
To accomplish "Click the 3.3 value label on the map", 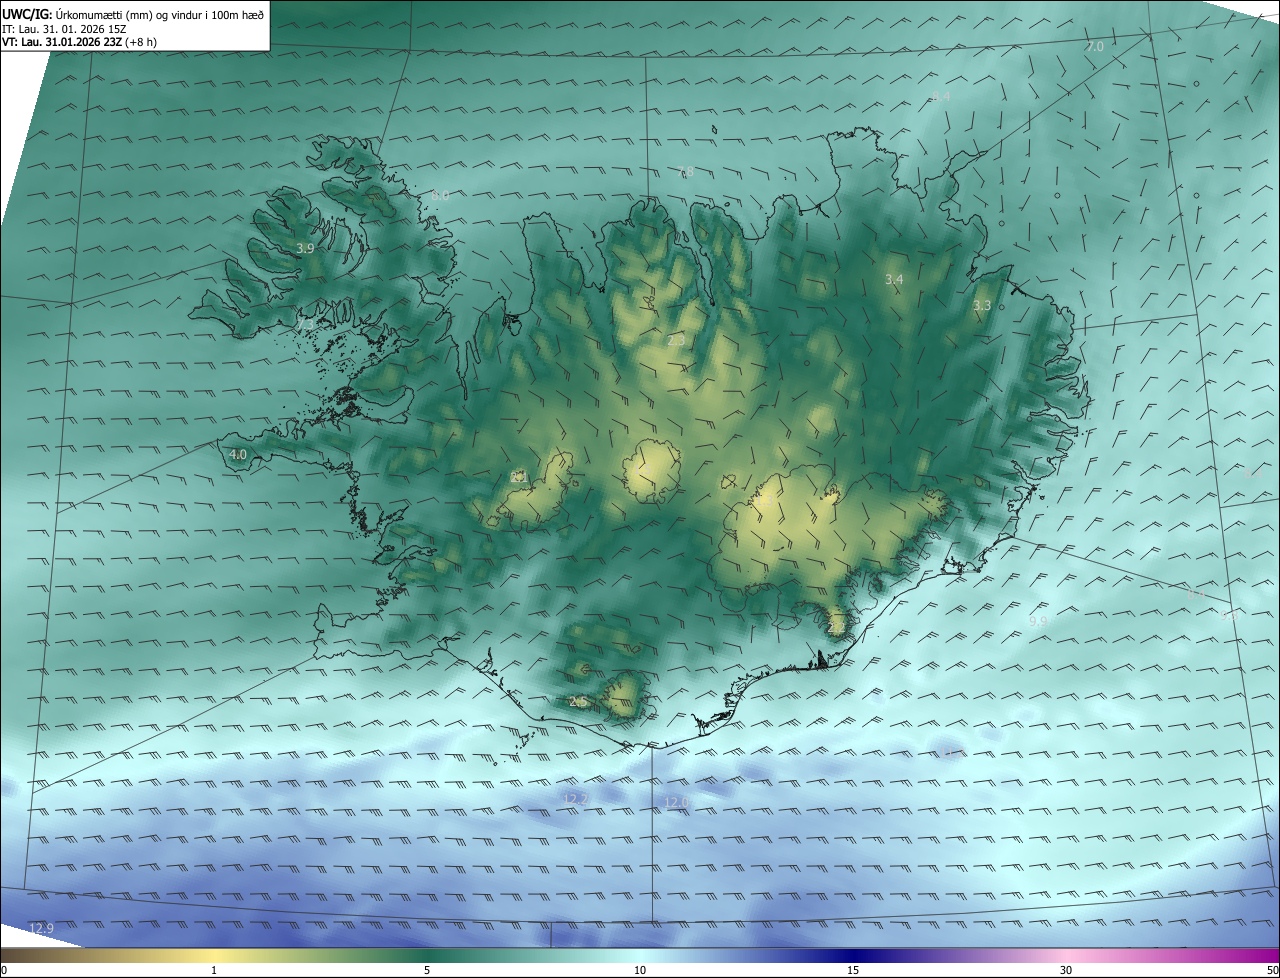I will pyautogui.click(x=982, y=305).
